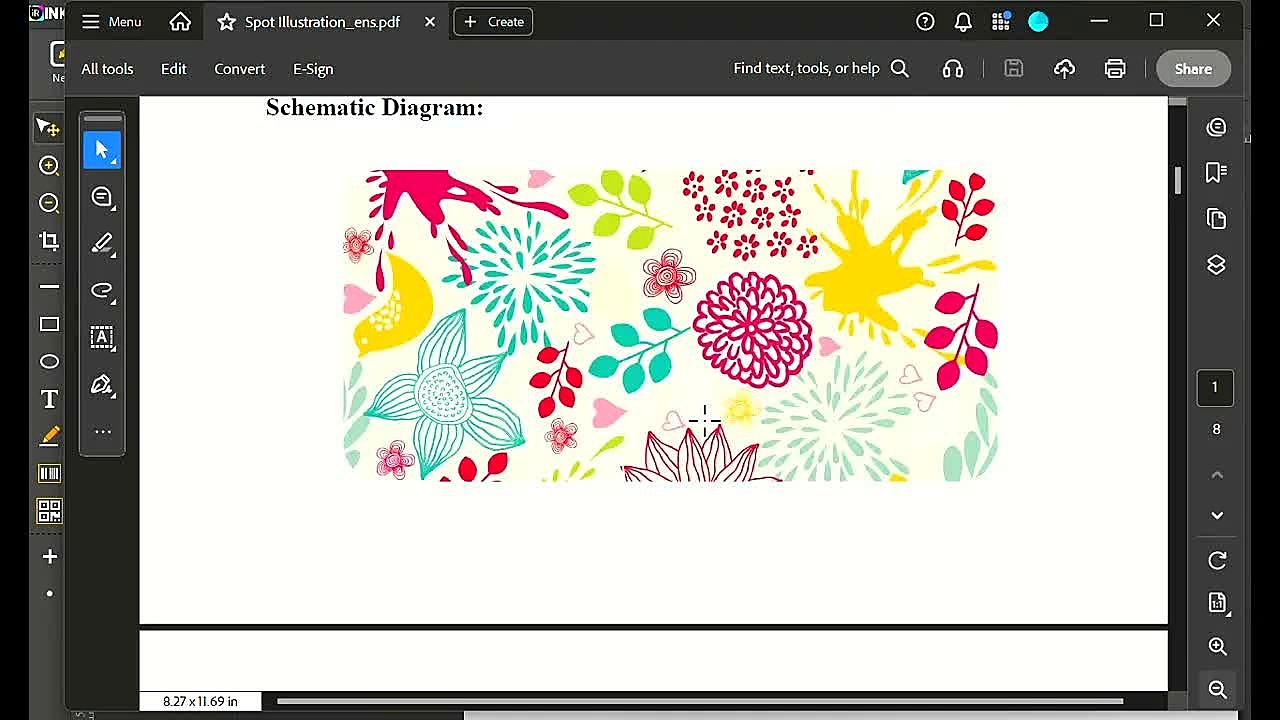Click the Find text, tools, or help search

tap(821, 68)
